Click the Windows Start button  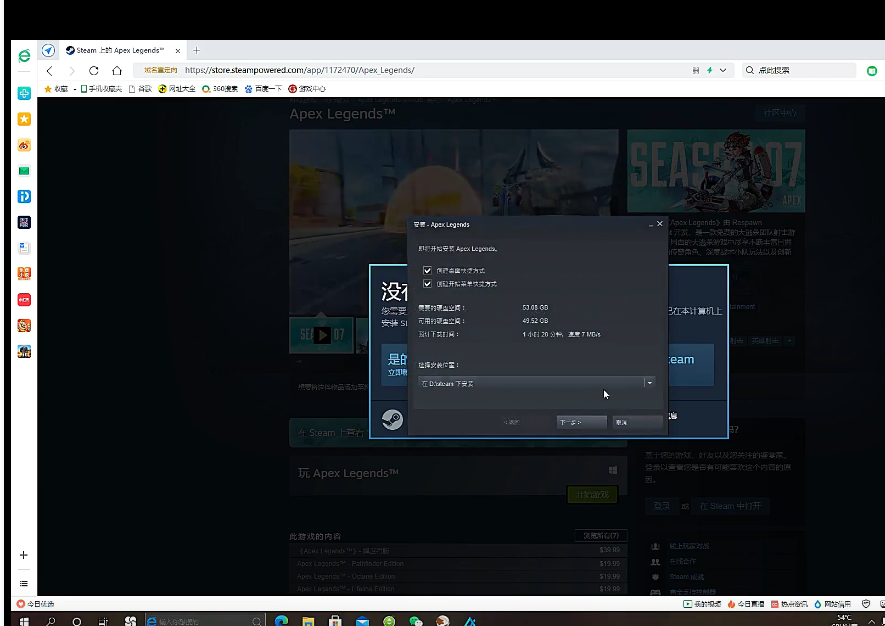[24, 621]
